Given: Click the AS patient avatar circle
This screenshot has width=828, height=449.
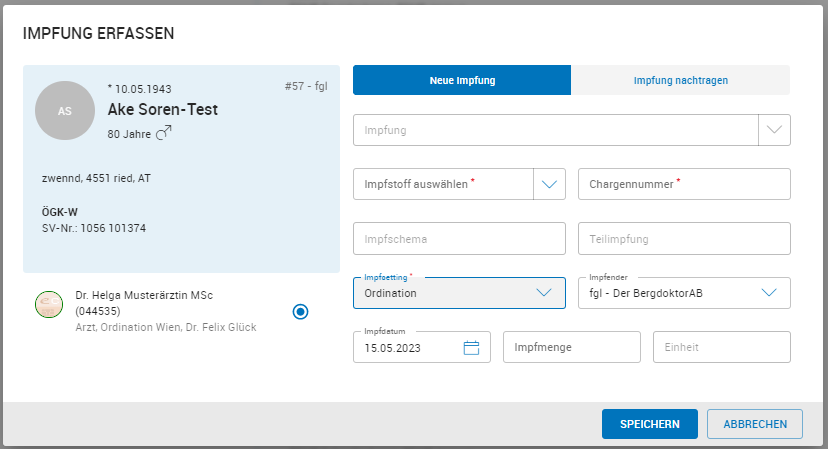Looking at the screenshot, I should point(65,111).
